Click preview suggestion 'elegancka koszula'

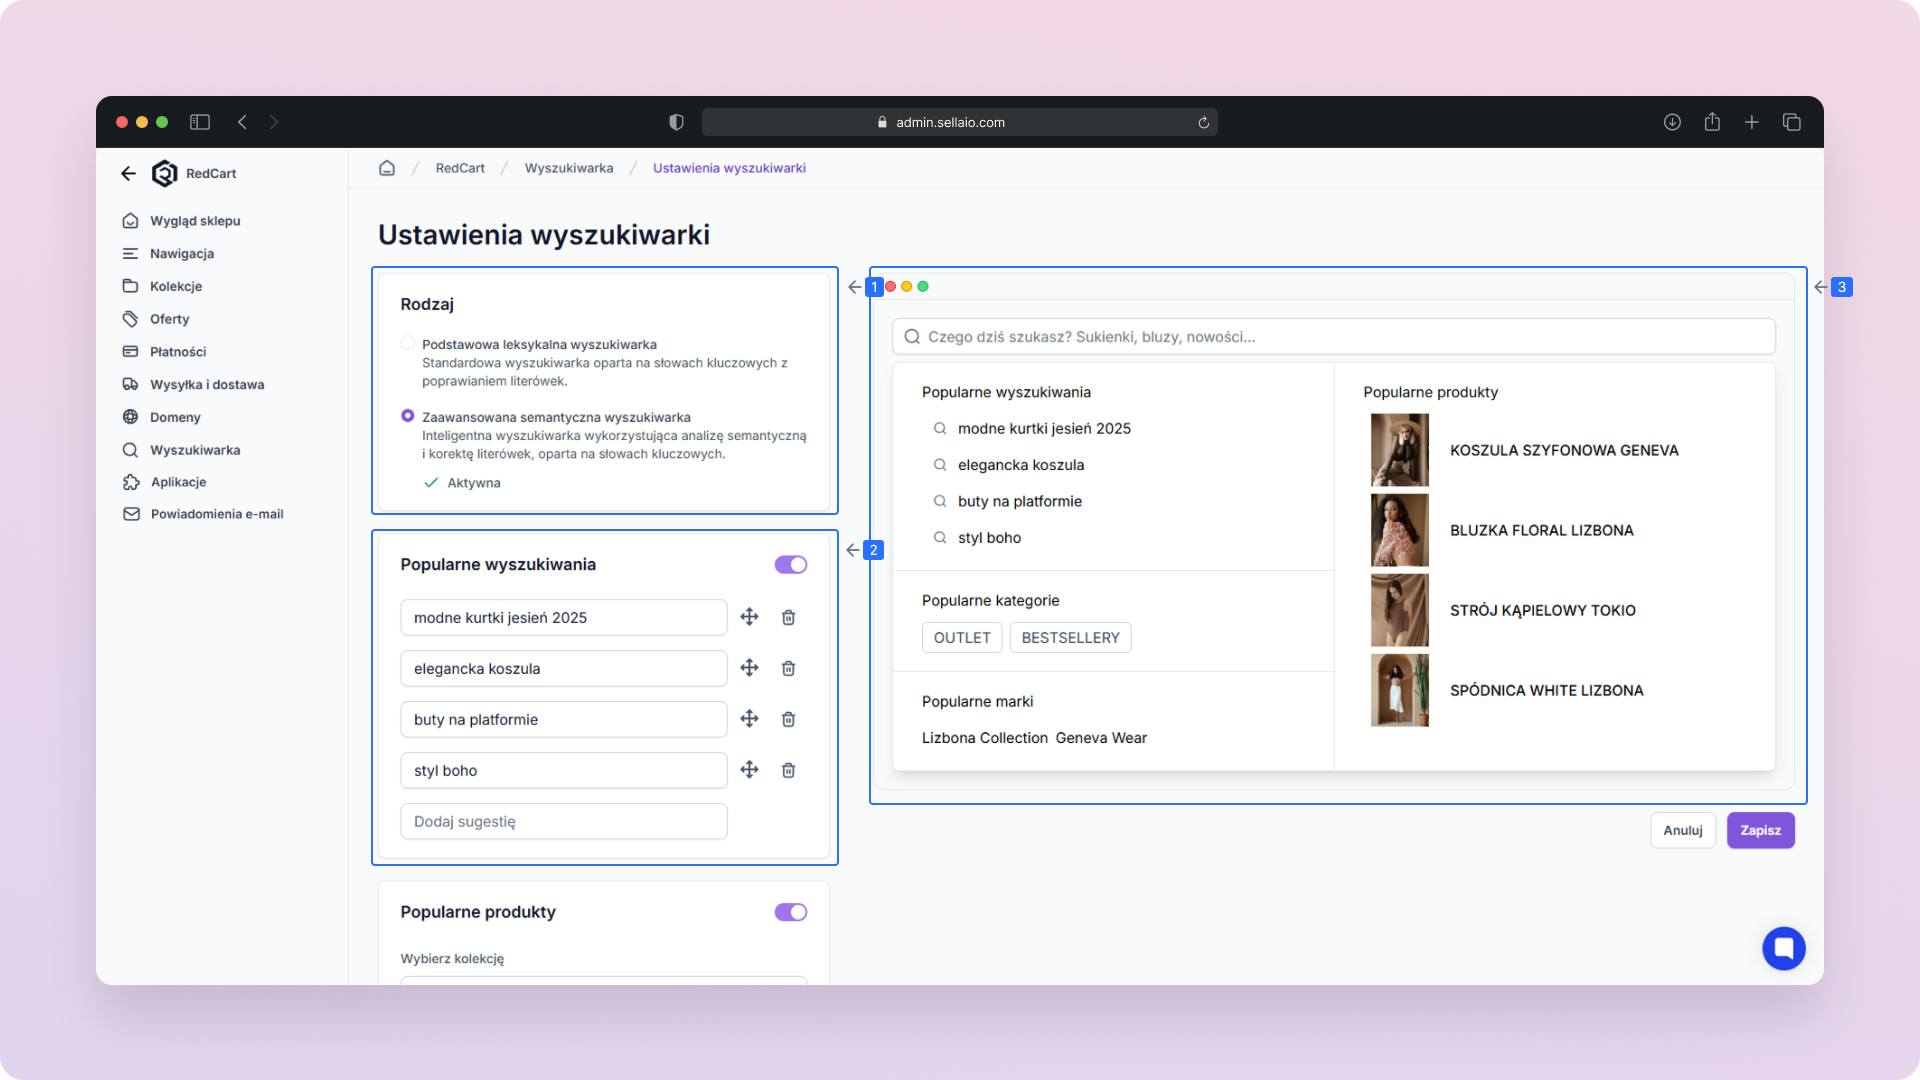click(x=1021, y=465)
